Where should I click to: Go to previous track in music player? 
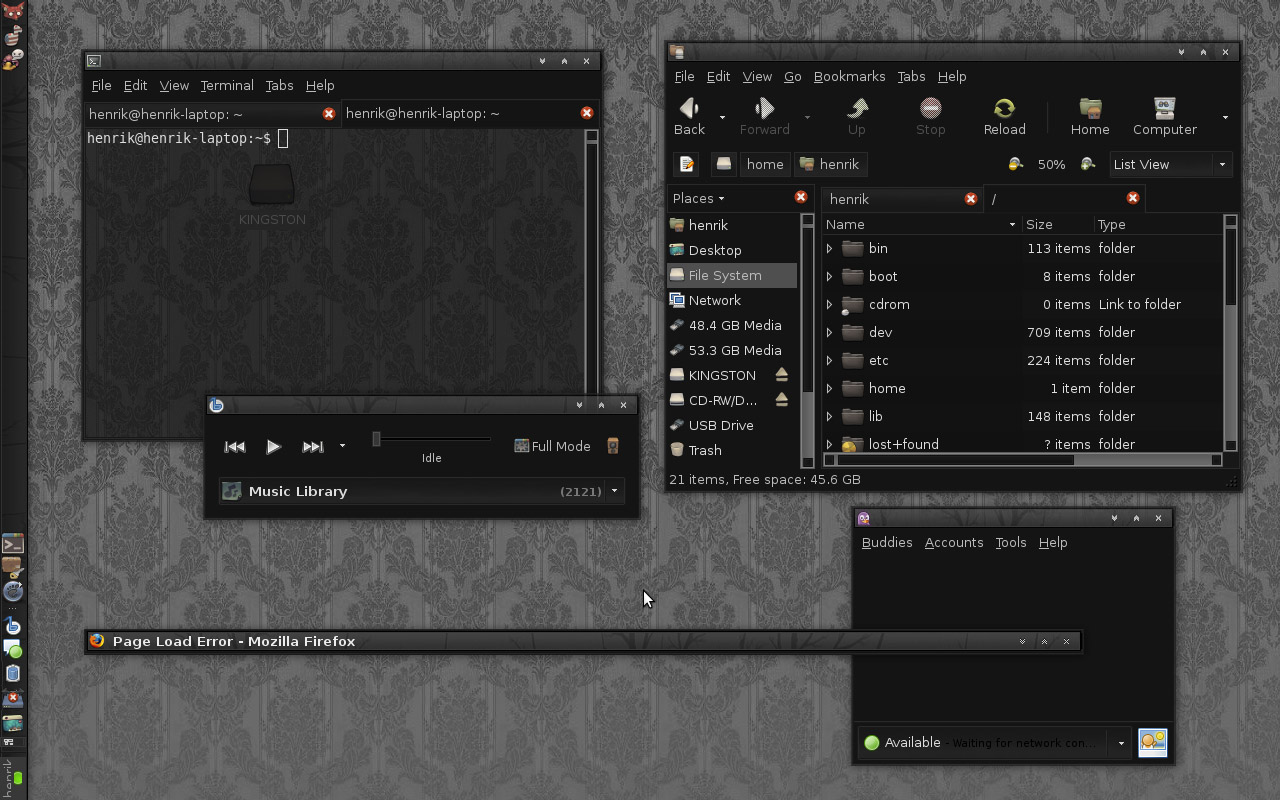coord(235,447)
